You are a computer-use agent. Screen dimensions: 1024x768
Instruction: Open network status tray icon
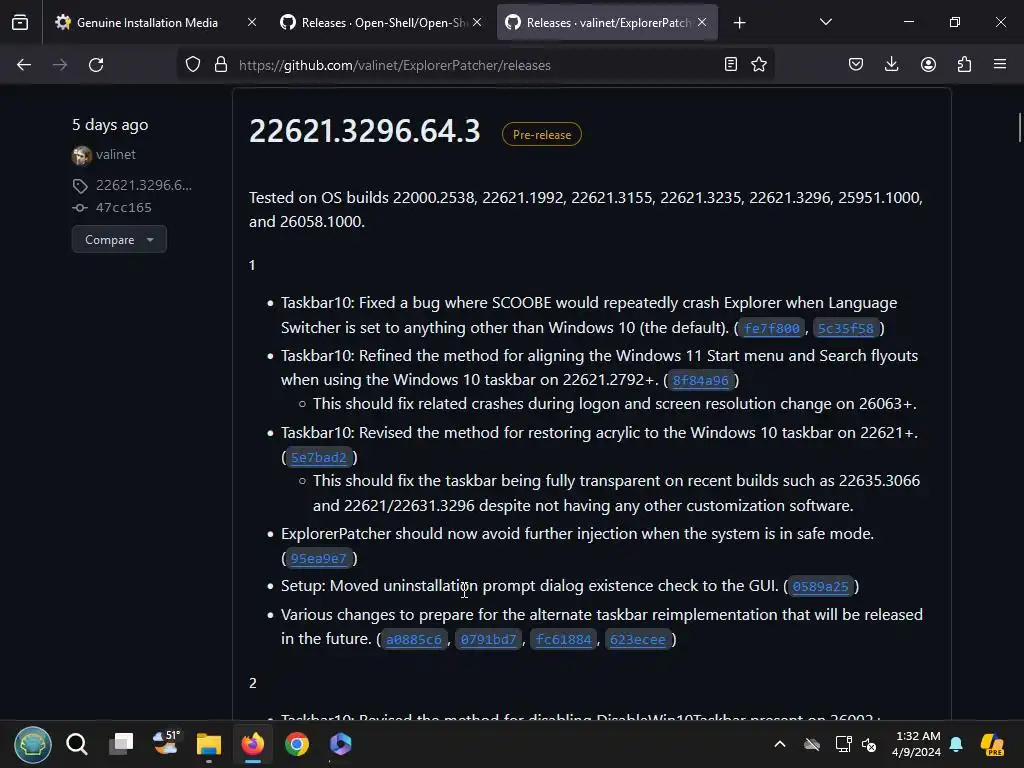[x=843, y=744]
